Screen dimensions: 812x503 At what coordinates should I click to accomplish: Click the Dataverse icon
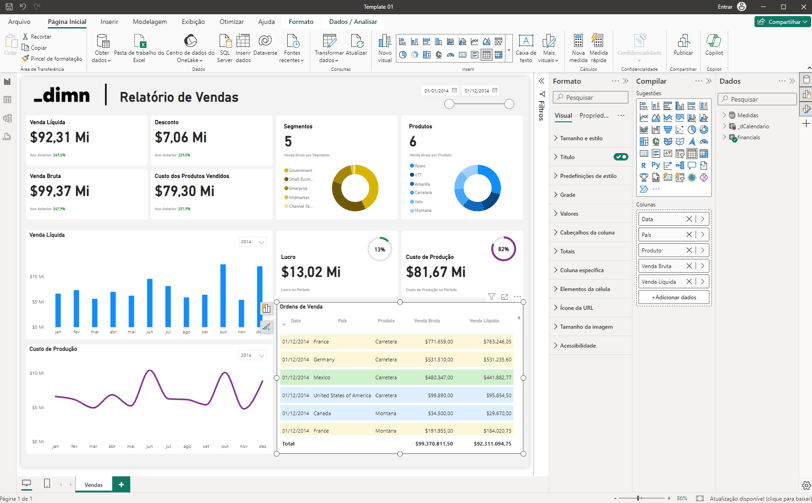coord(265,43)
